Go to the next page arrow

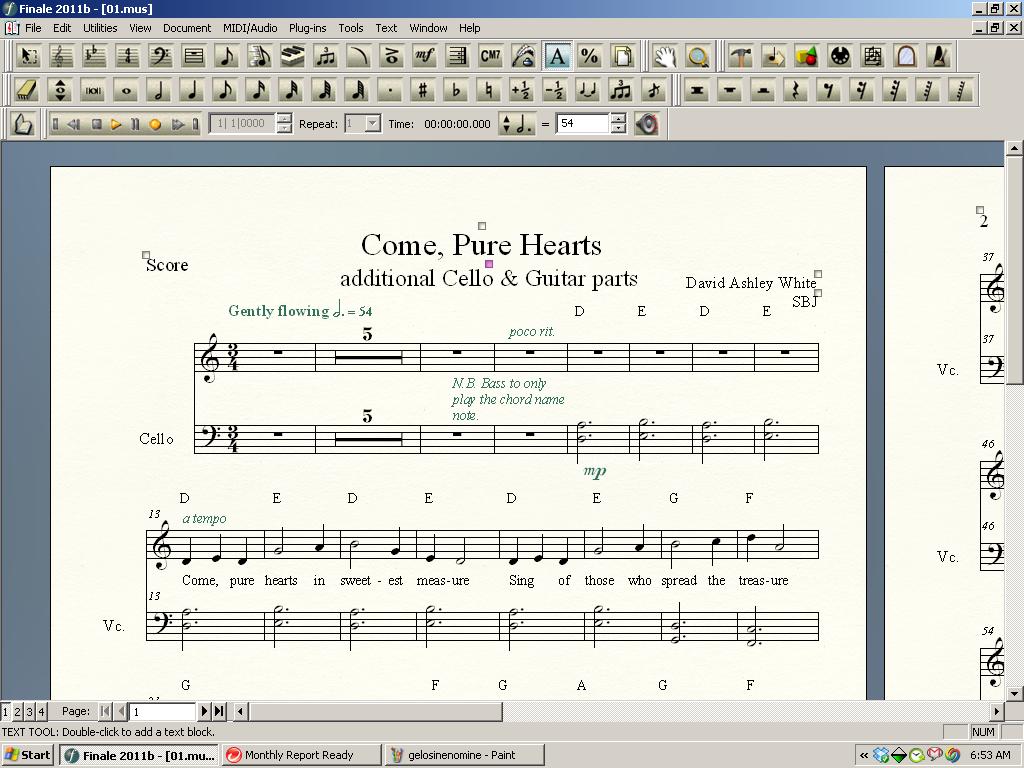coord(204,711)
